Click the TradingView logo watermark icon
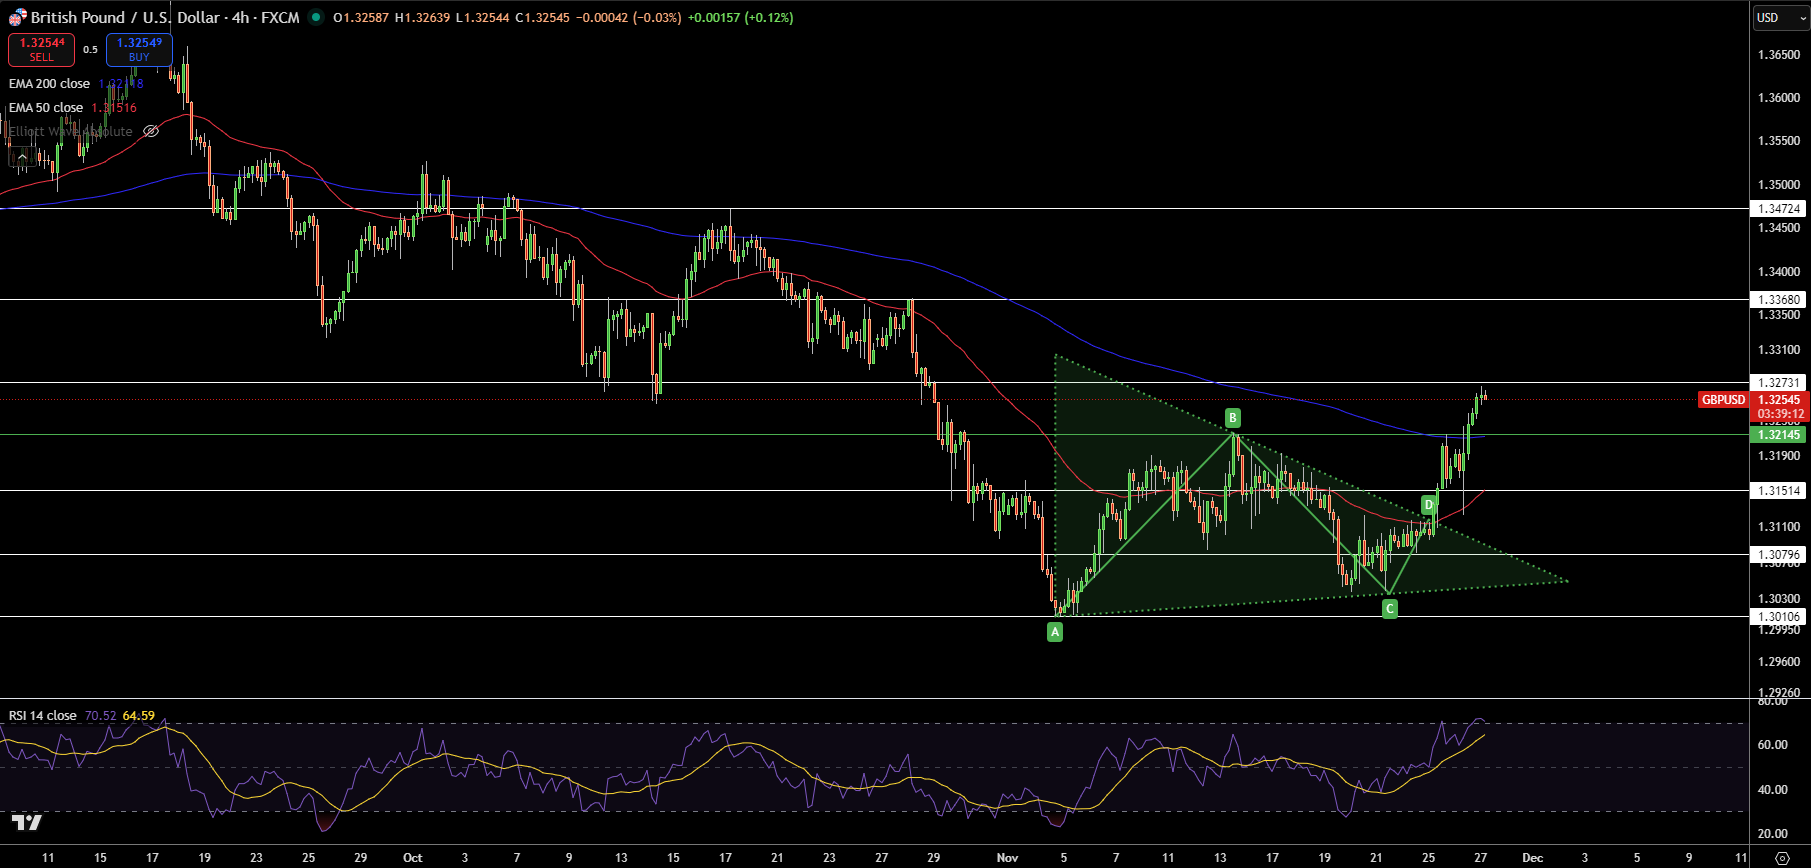This screenshot has width=1811, height=868. click(x=26, y=823)
